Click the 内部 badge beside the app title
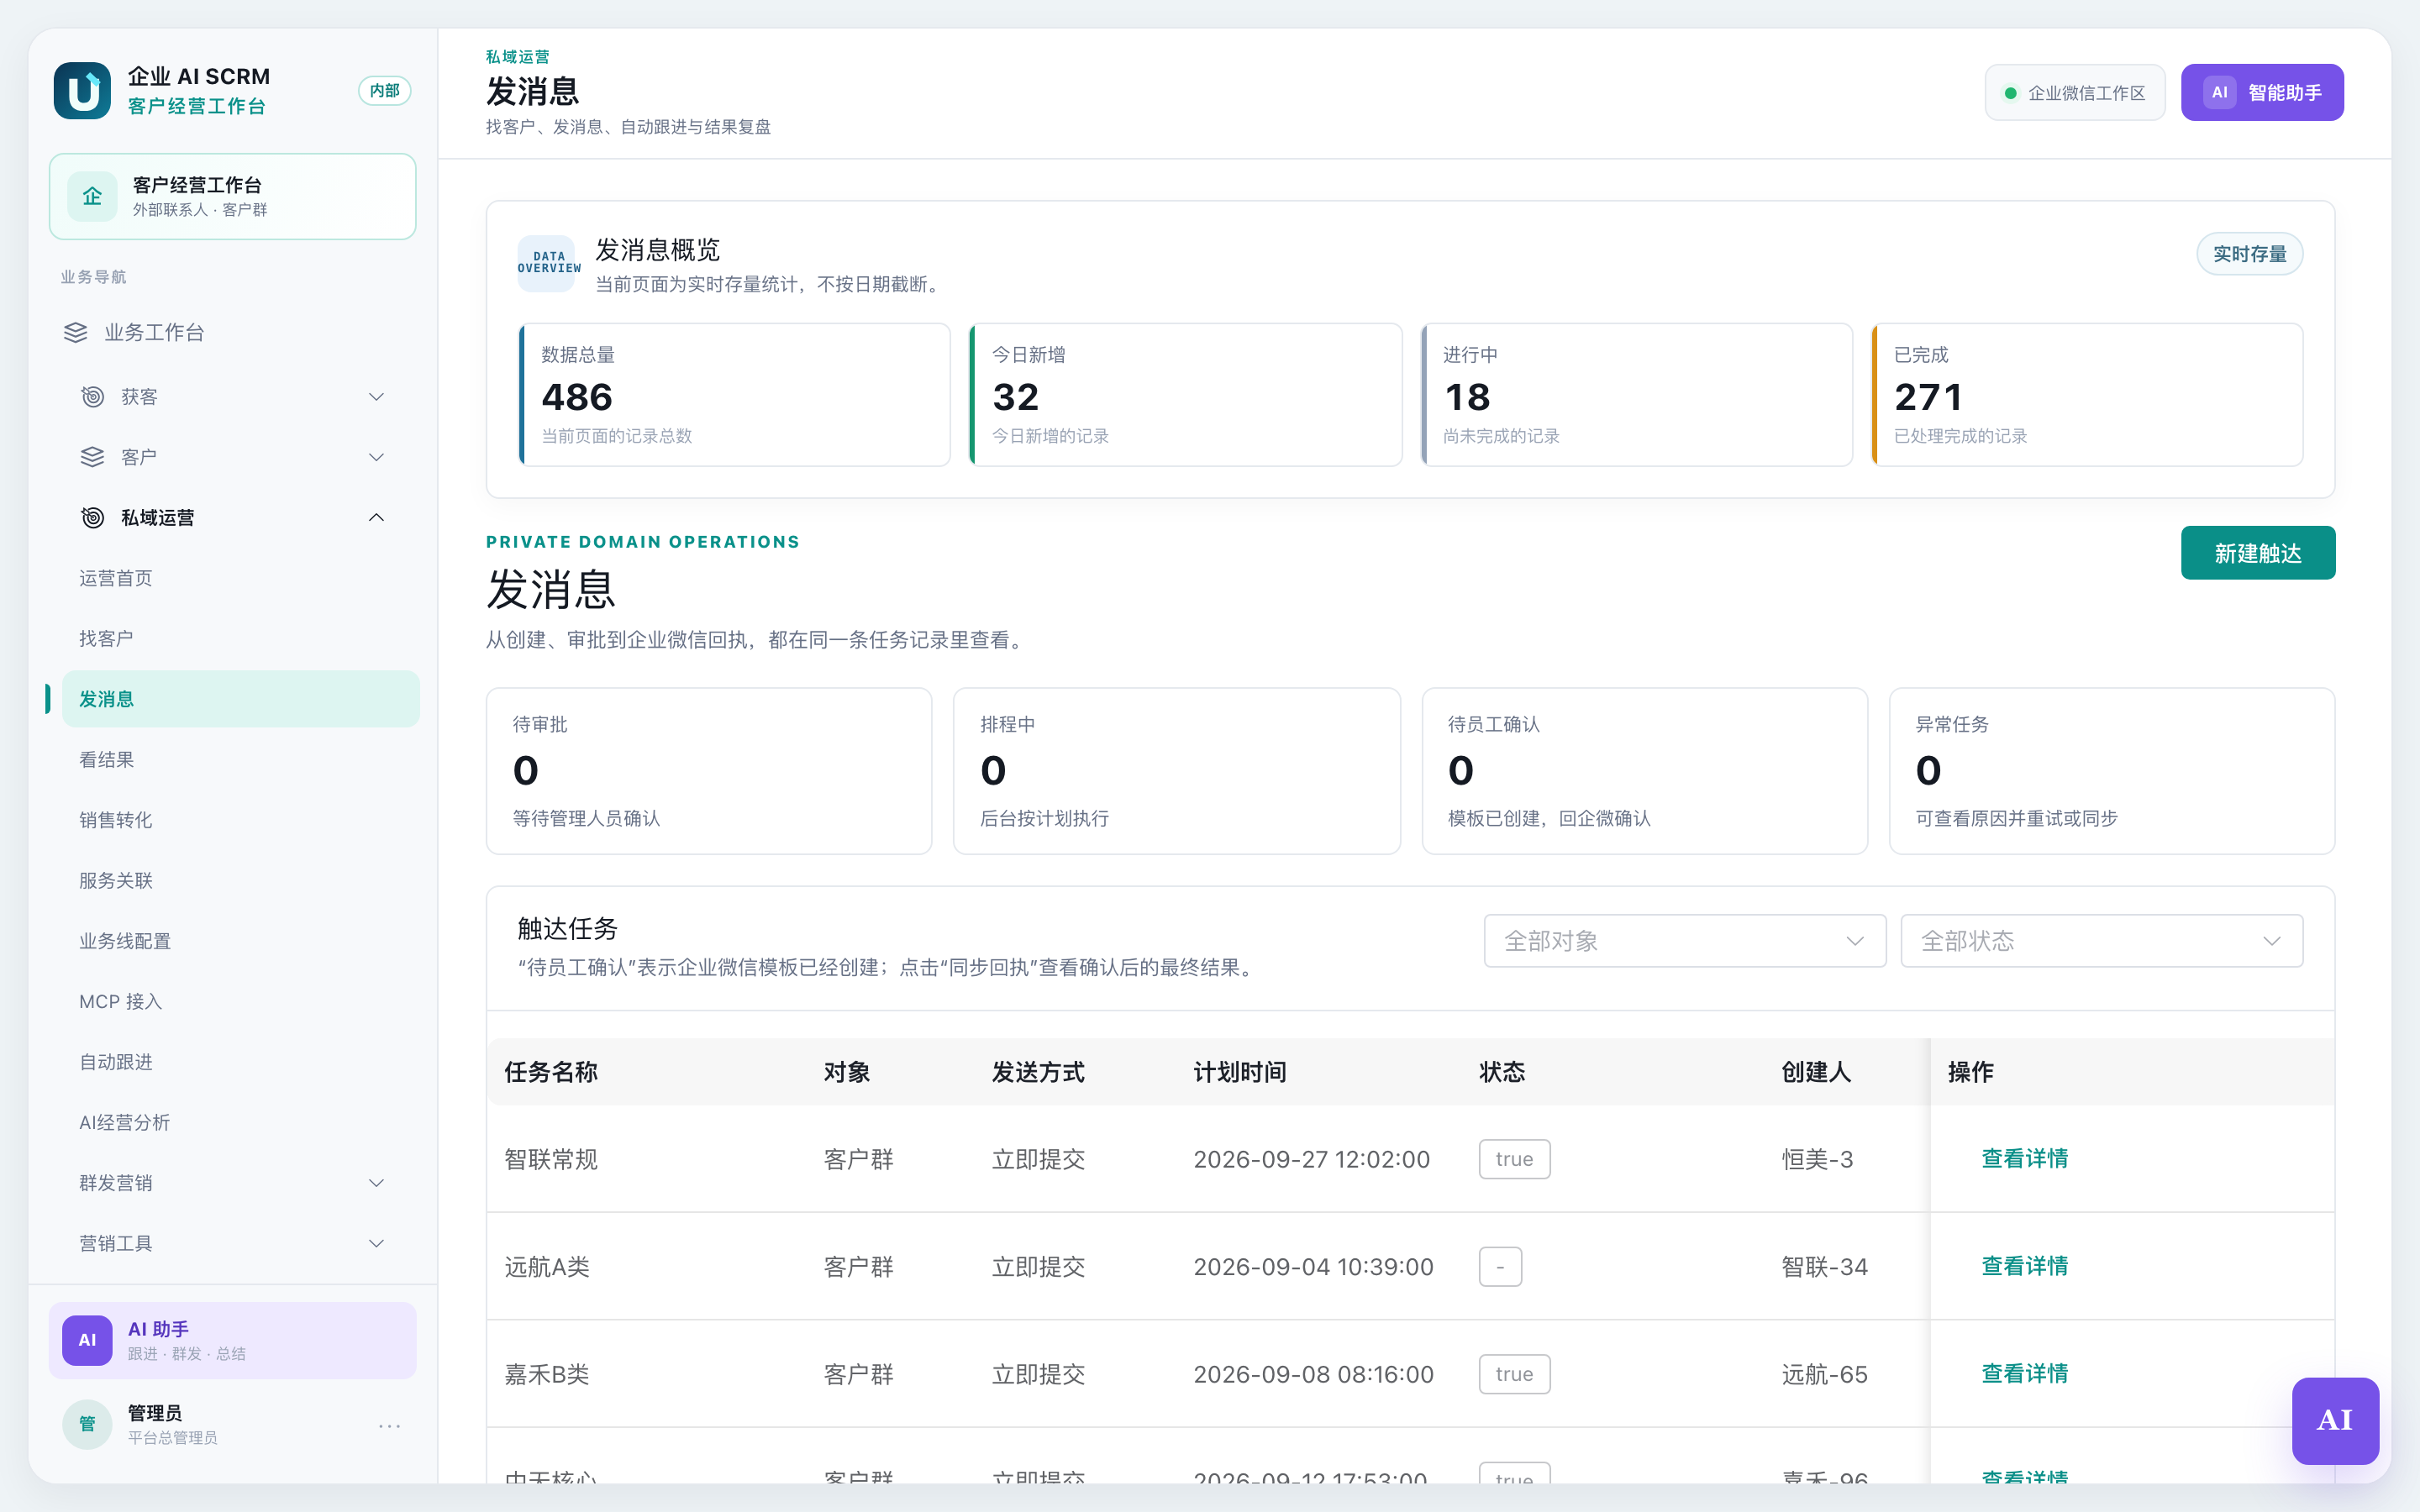Screen dimensions: 2420x1512 (x=385, y=91)
